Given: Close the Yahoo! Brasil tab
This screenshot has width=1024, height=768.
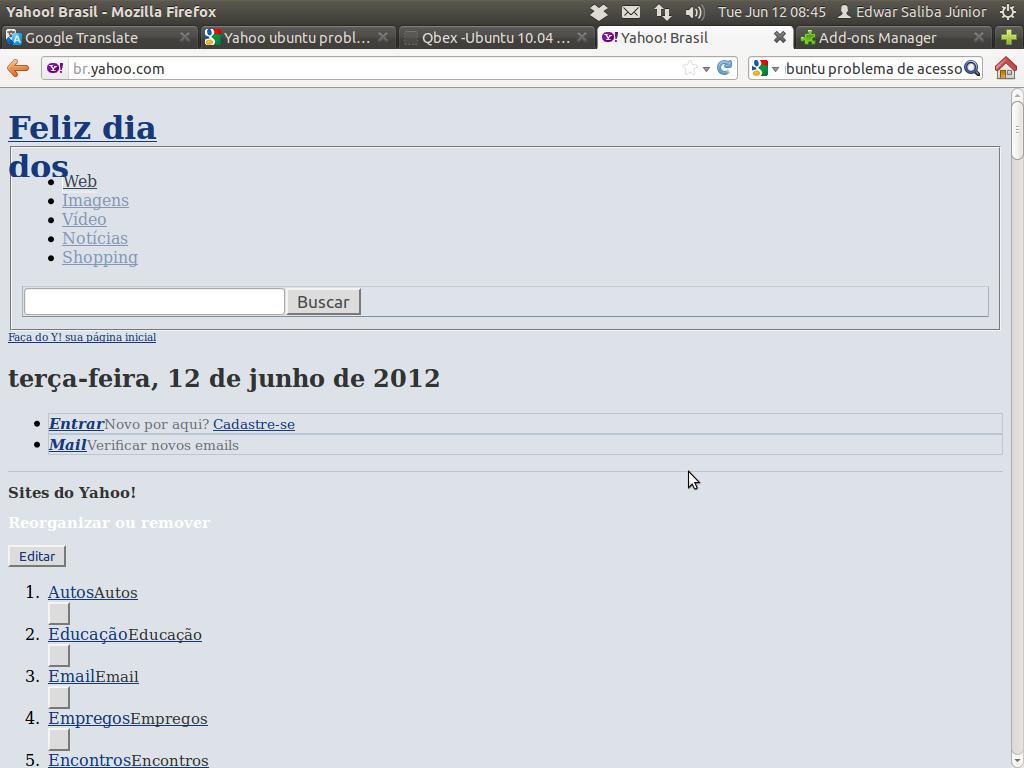Looking at the screenshot, I should [780, 37].
